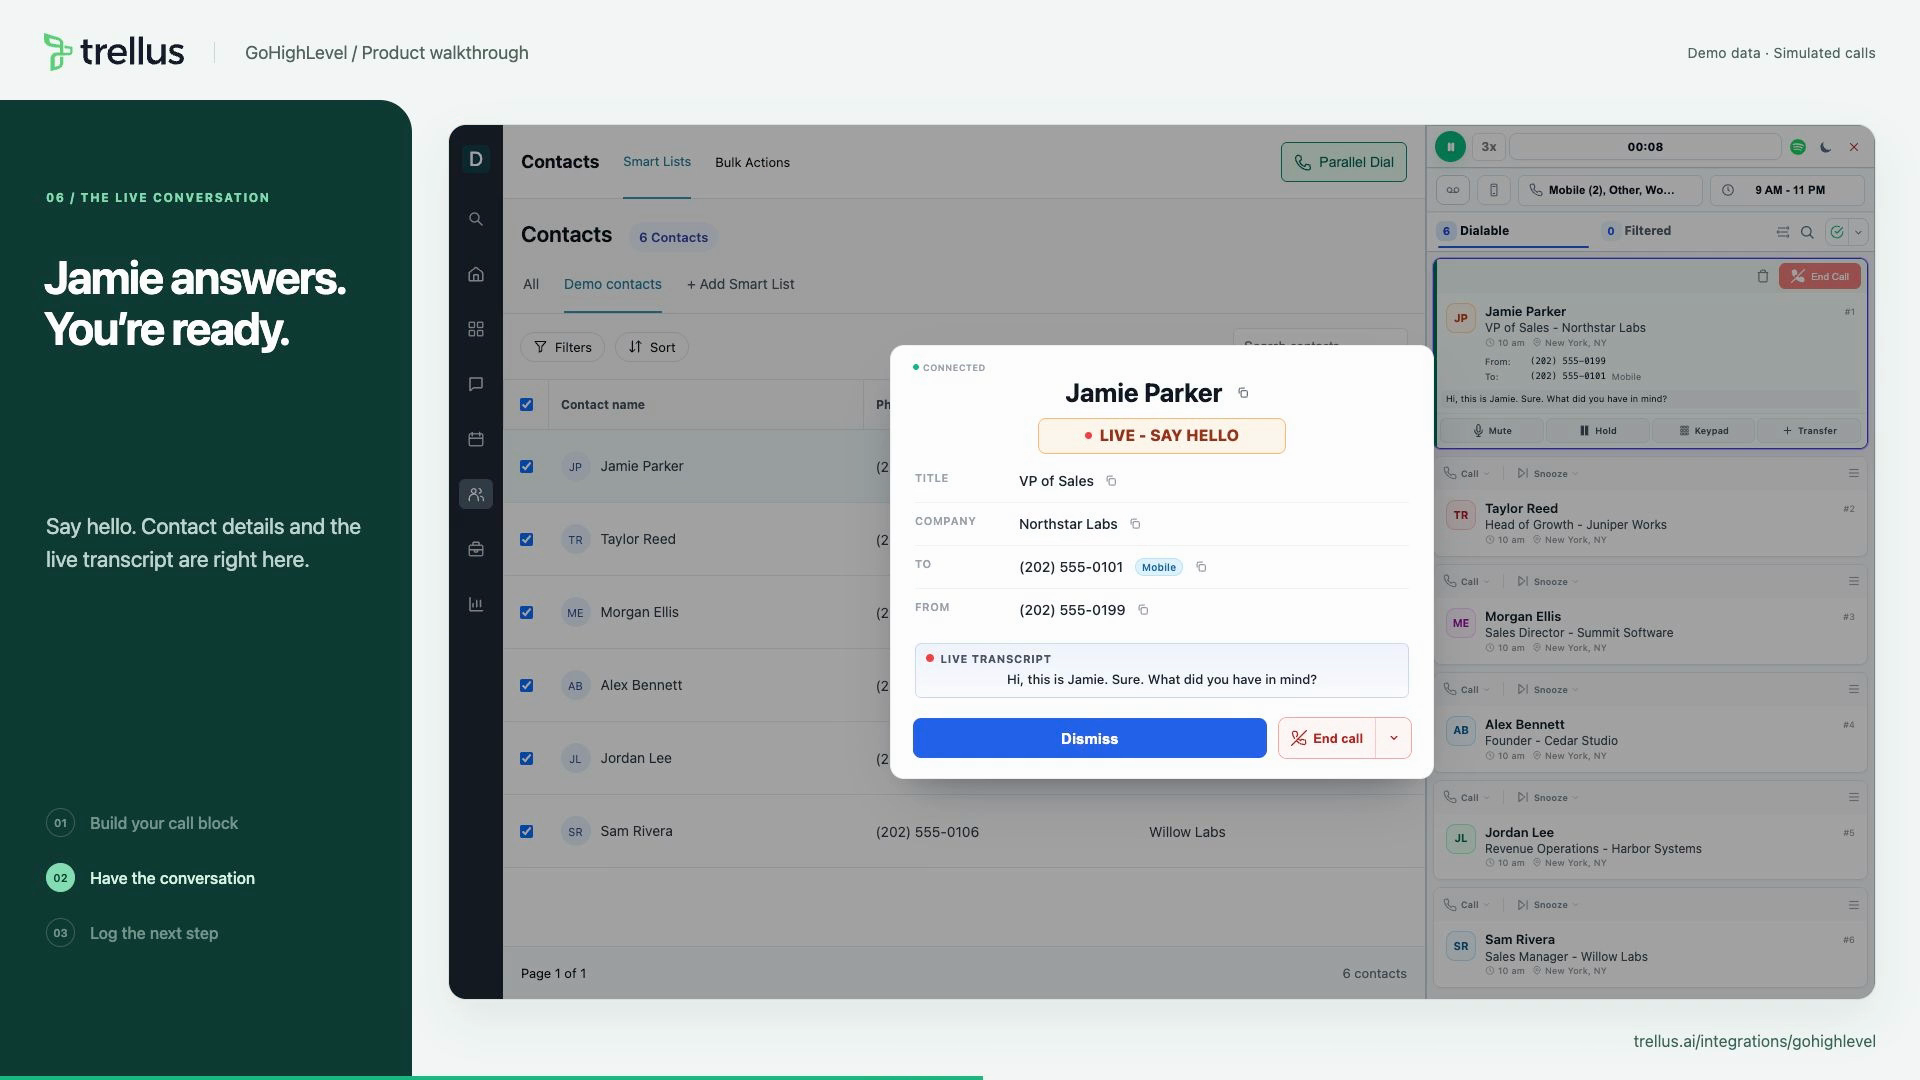This screenshot has width=1920, height=1080.
Task: Search the dialer queue with the magnifier icon
Action: coord(1807,232)
